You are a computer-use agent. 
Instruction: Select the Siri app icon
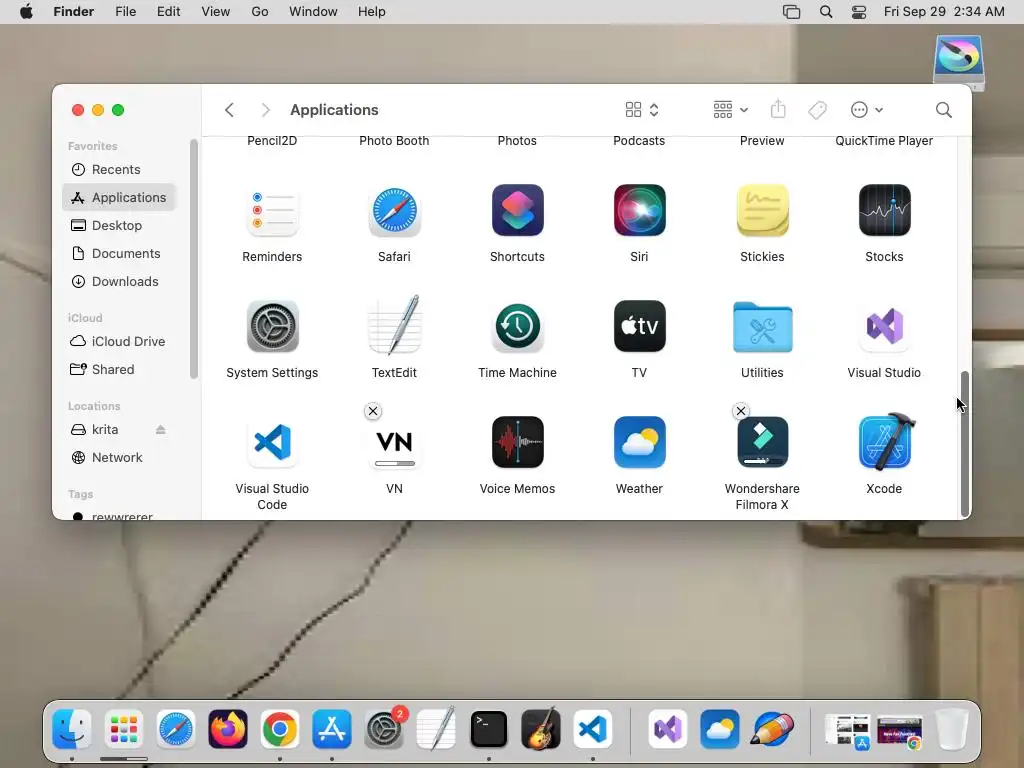(x=639, y=210)
